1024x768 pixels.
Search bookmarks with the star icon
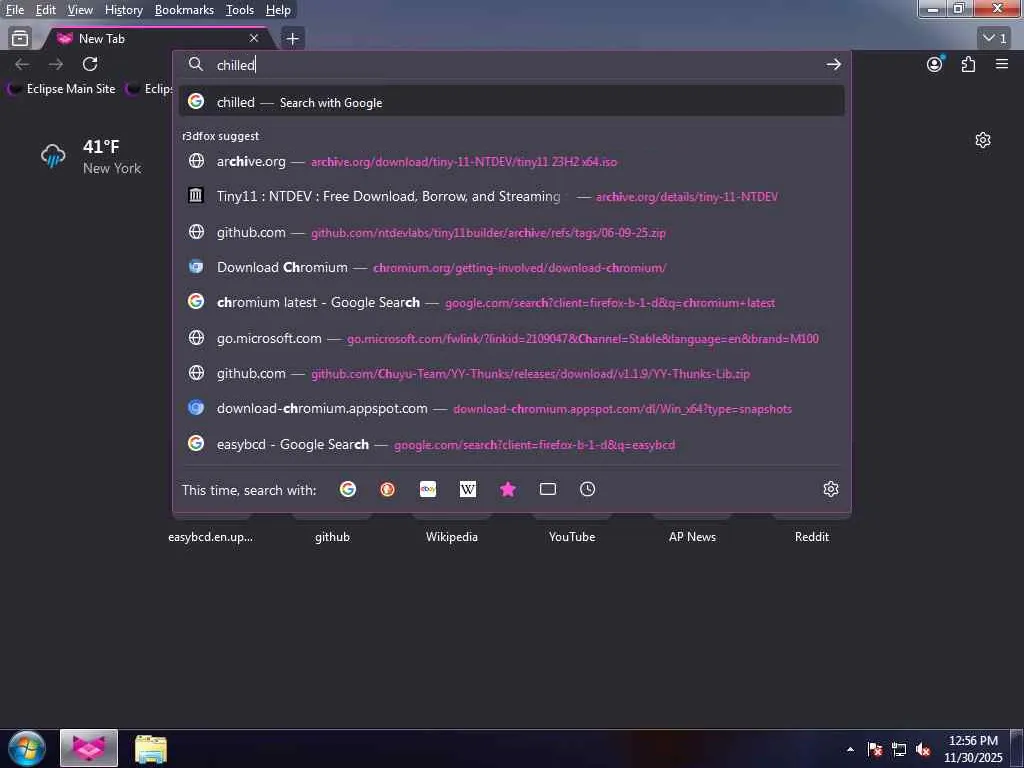[508, 489]
